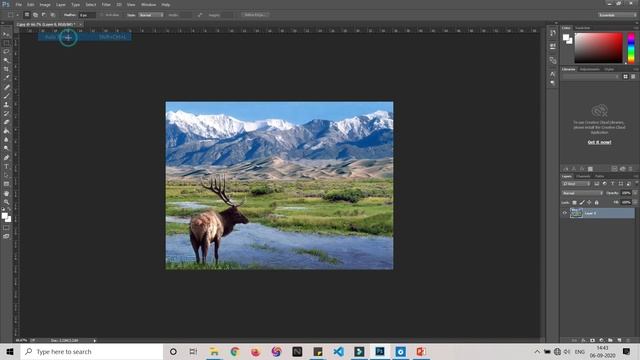This screenshot has width=640, height=360.
Task: Click the Delete layer trash button
Action: point(629,340)
